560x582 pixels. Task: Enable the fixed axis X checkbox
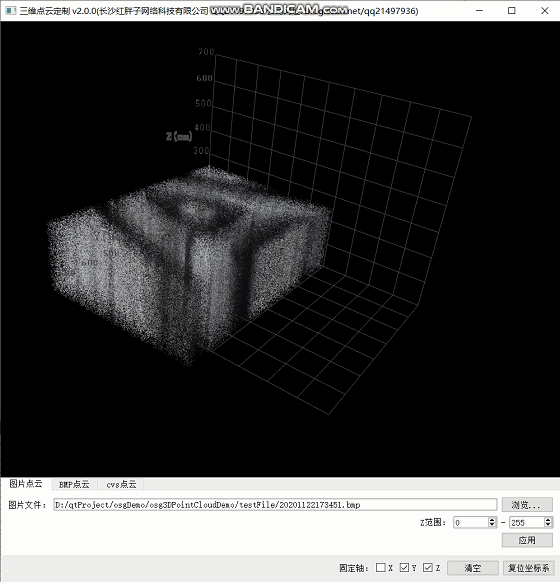[x=380, y=568]
